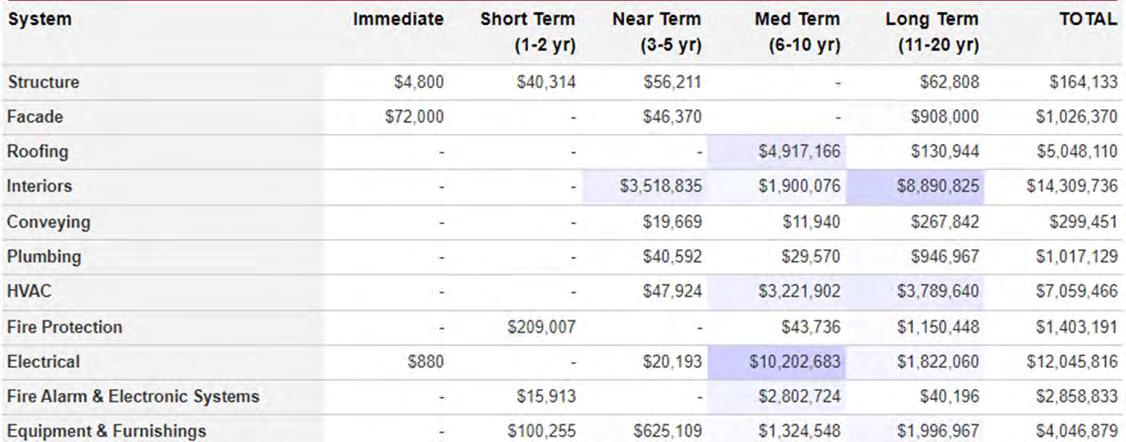Click the TOTAL column header
Viewport: 1126px width, 442px height.
1086,19
